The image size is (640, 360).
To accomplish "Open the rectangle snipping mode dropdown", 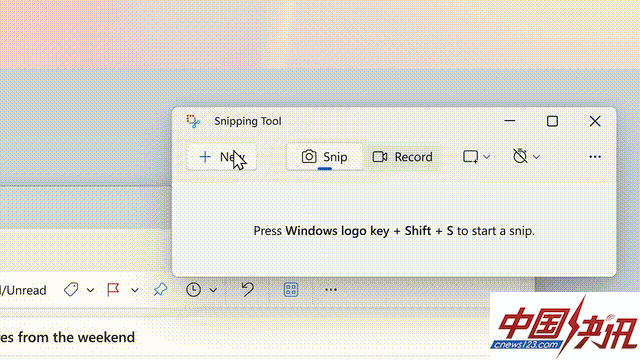I will (476, 156).
